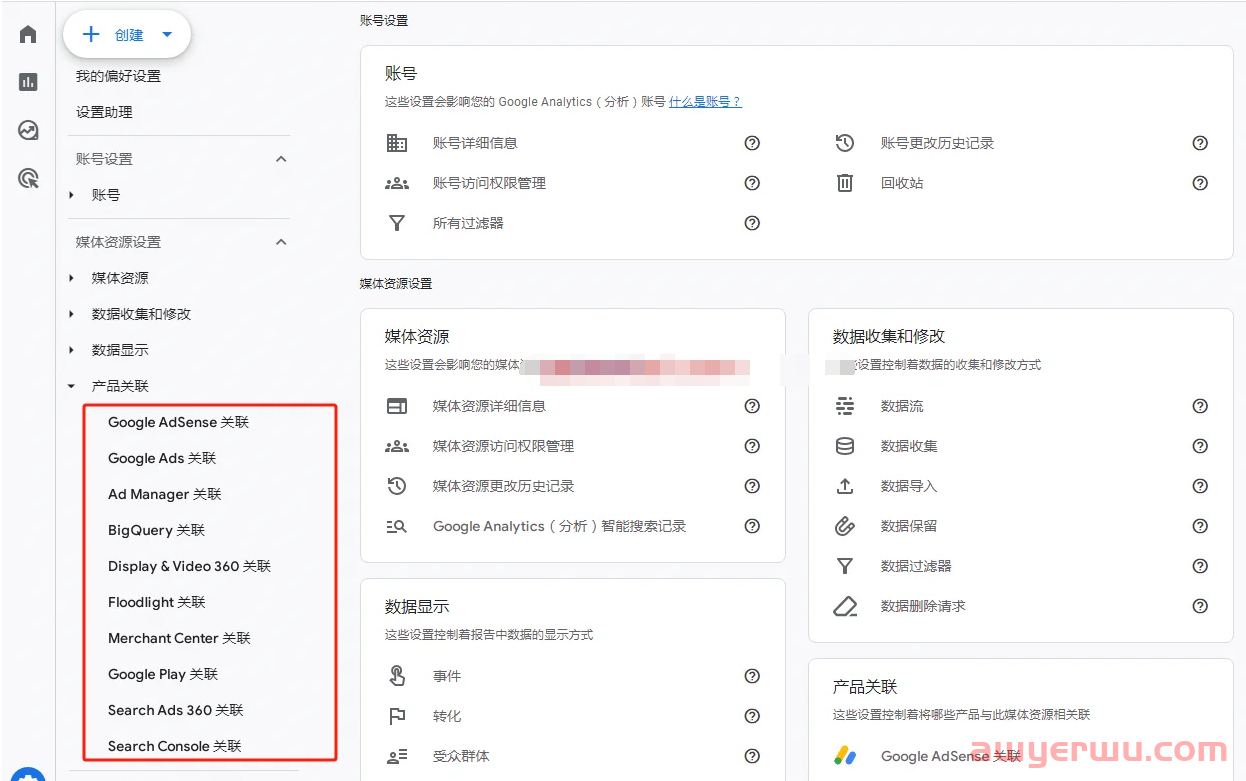Expand the 账号 tree item
Screen dimensions: 1246x781
(71, 195)
